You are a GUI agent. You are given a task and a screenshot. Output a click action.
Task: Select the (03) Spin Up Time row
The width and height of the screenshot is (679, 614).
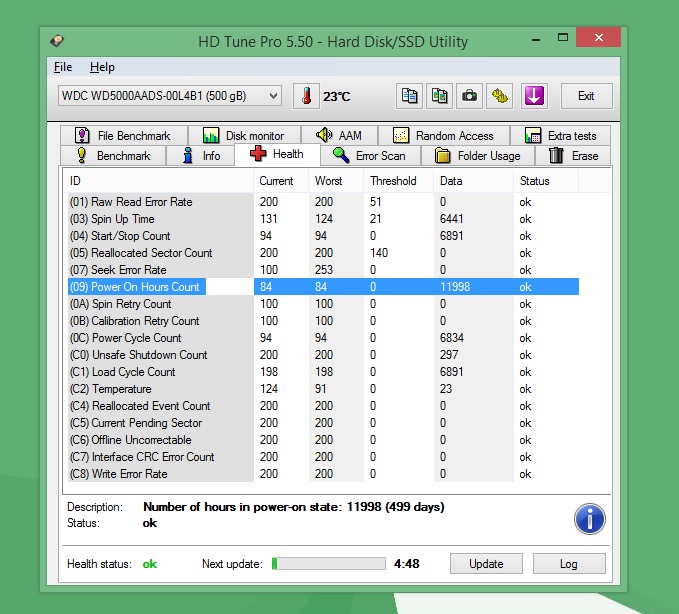(323, 219)
